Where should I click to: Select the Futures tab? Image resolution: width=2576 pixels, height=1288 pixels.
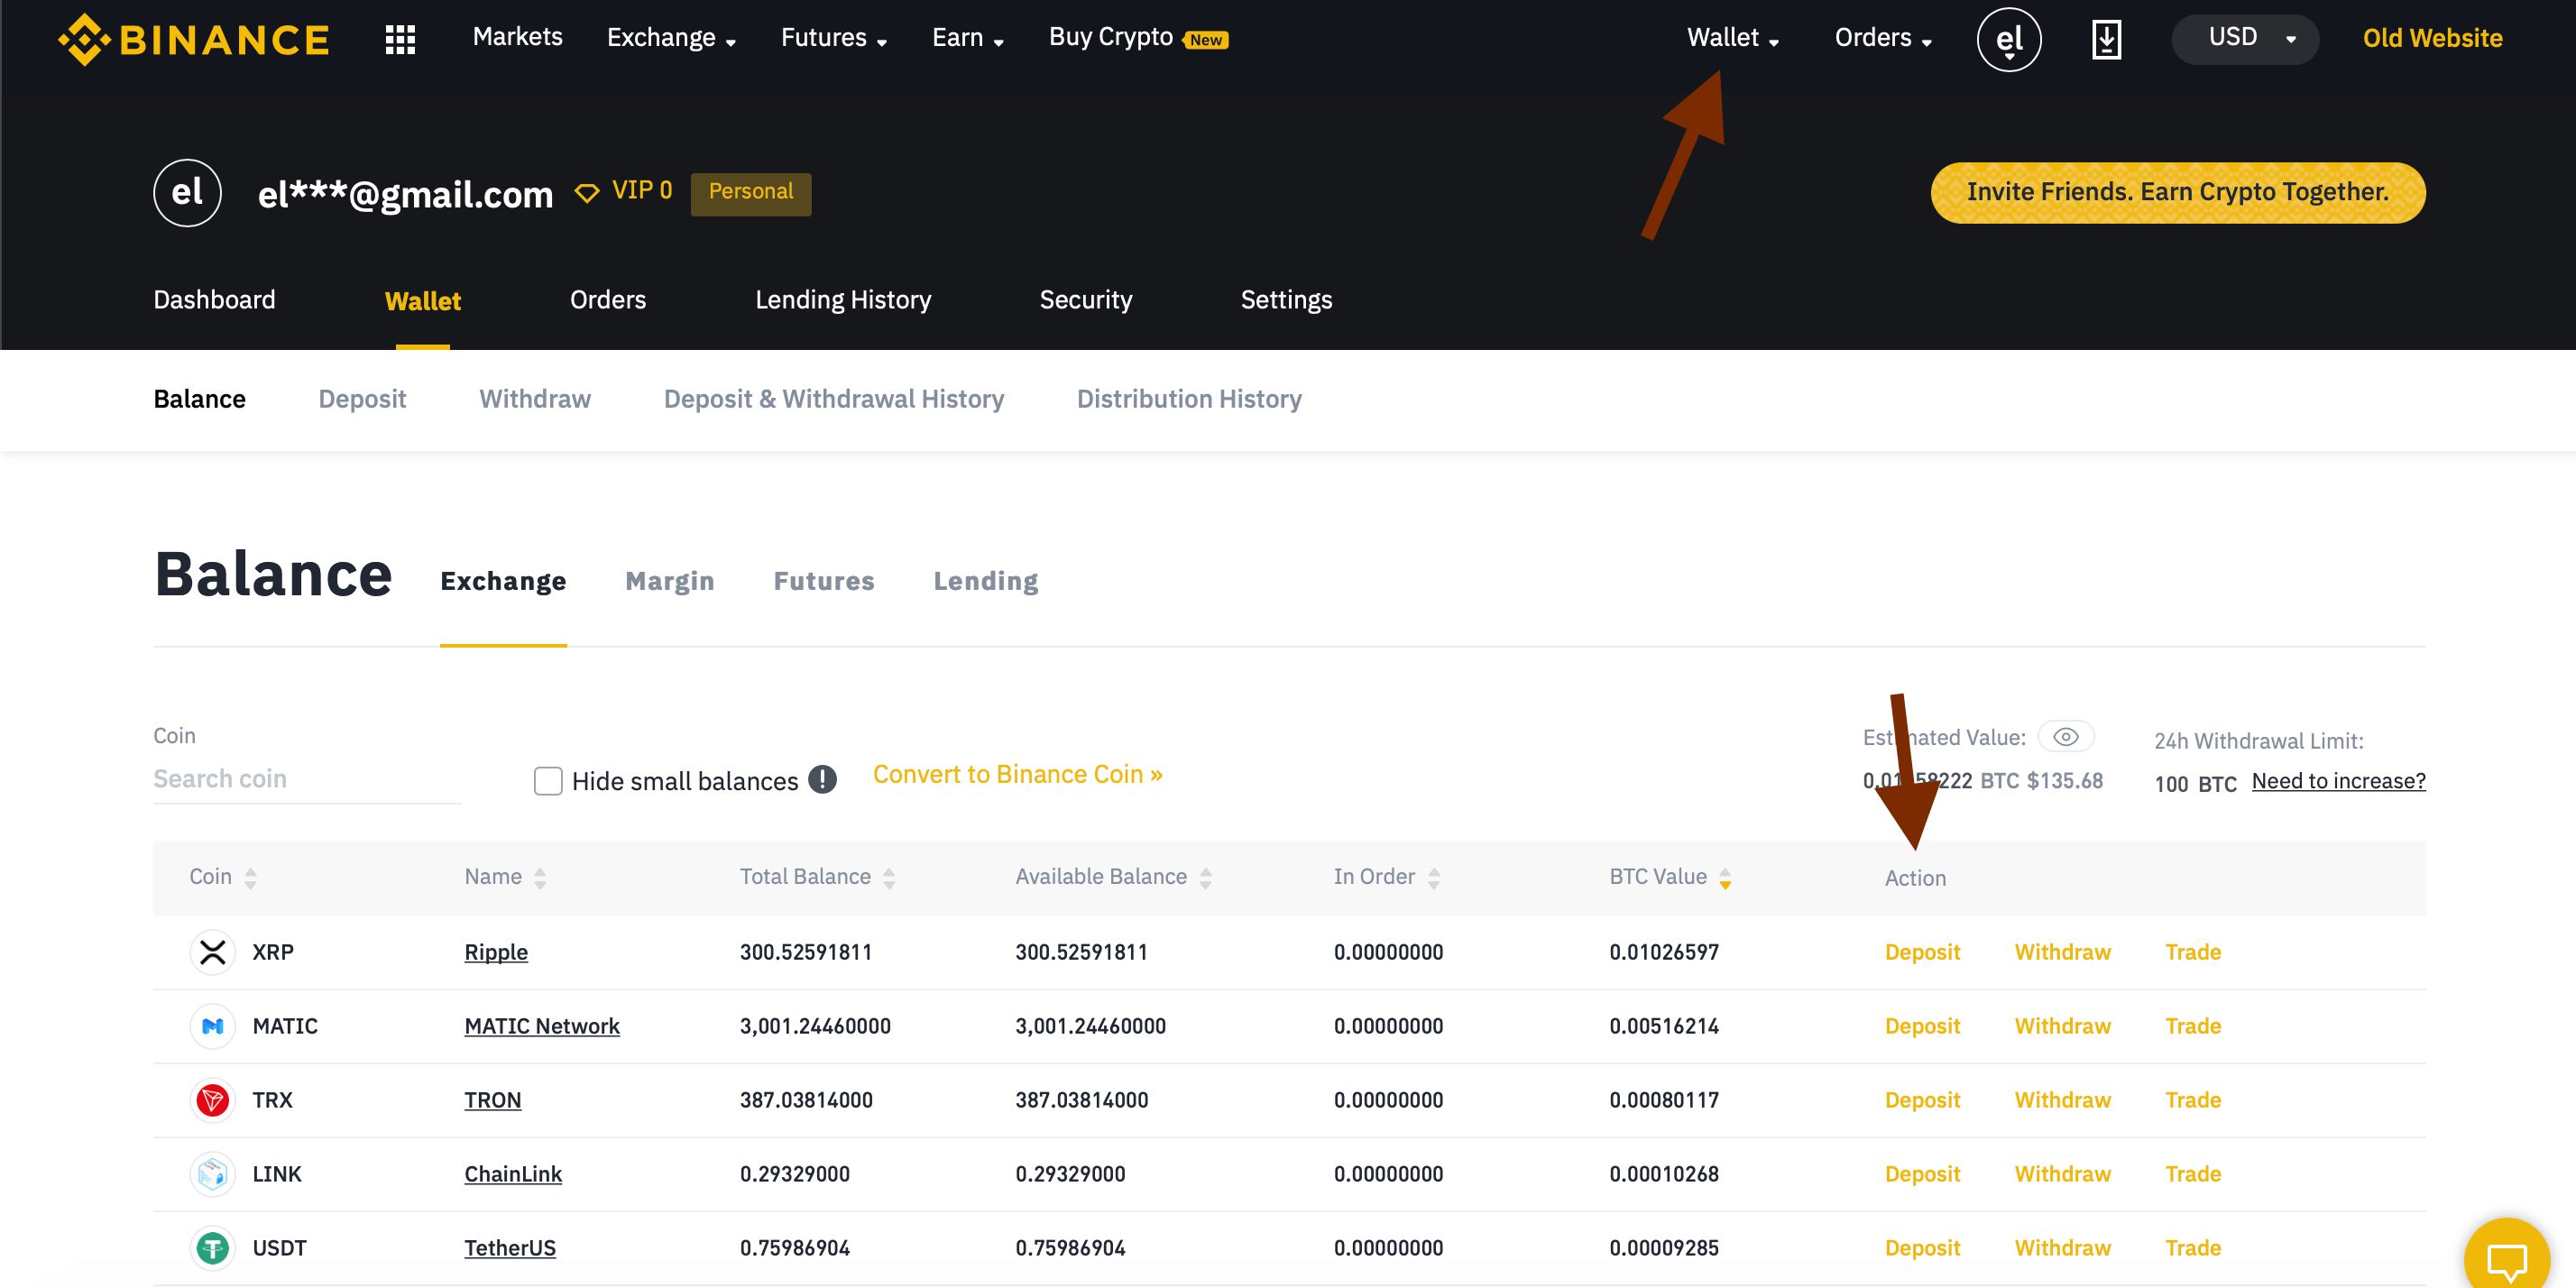tap(823, 580)
